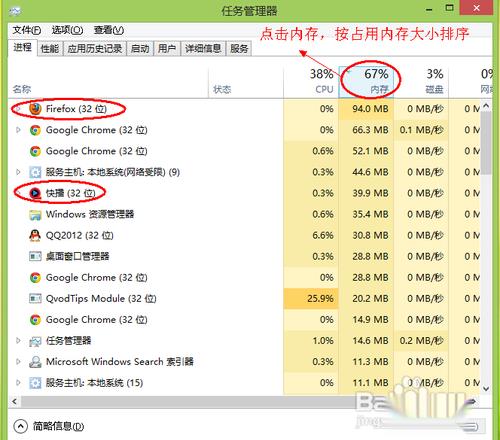Click the Firefox process icon

[35, 109]
